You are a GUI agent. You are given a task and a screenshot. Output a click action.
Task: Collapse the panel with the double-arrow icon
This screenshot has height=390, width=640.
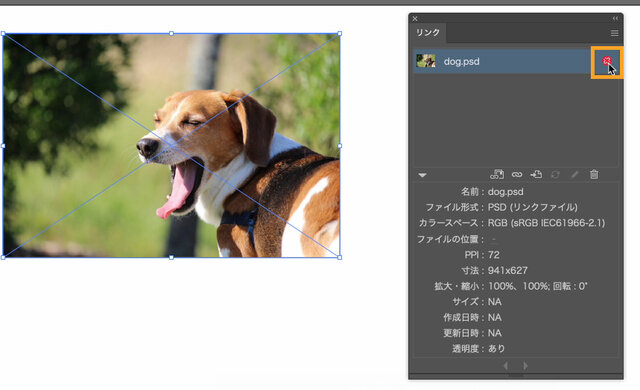615,18
